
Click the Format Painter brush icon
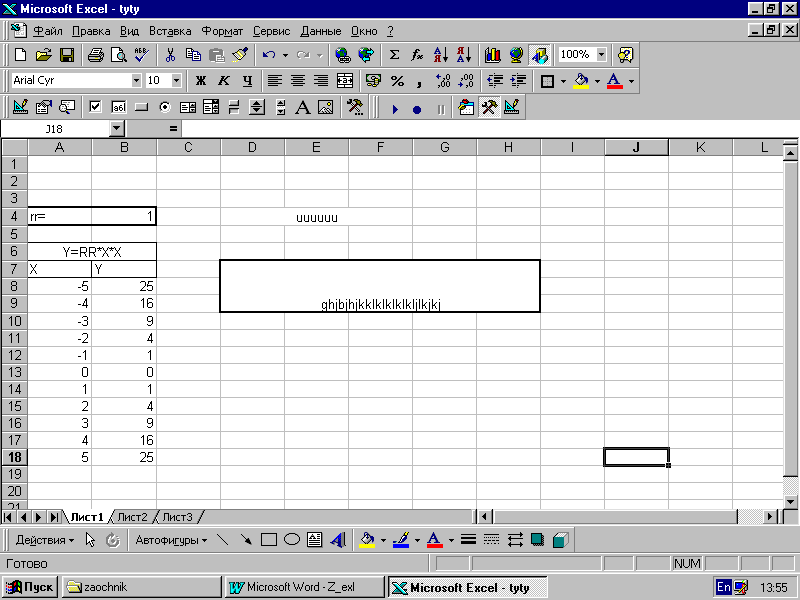pos(239,55)
